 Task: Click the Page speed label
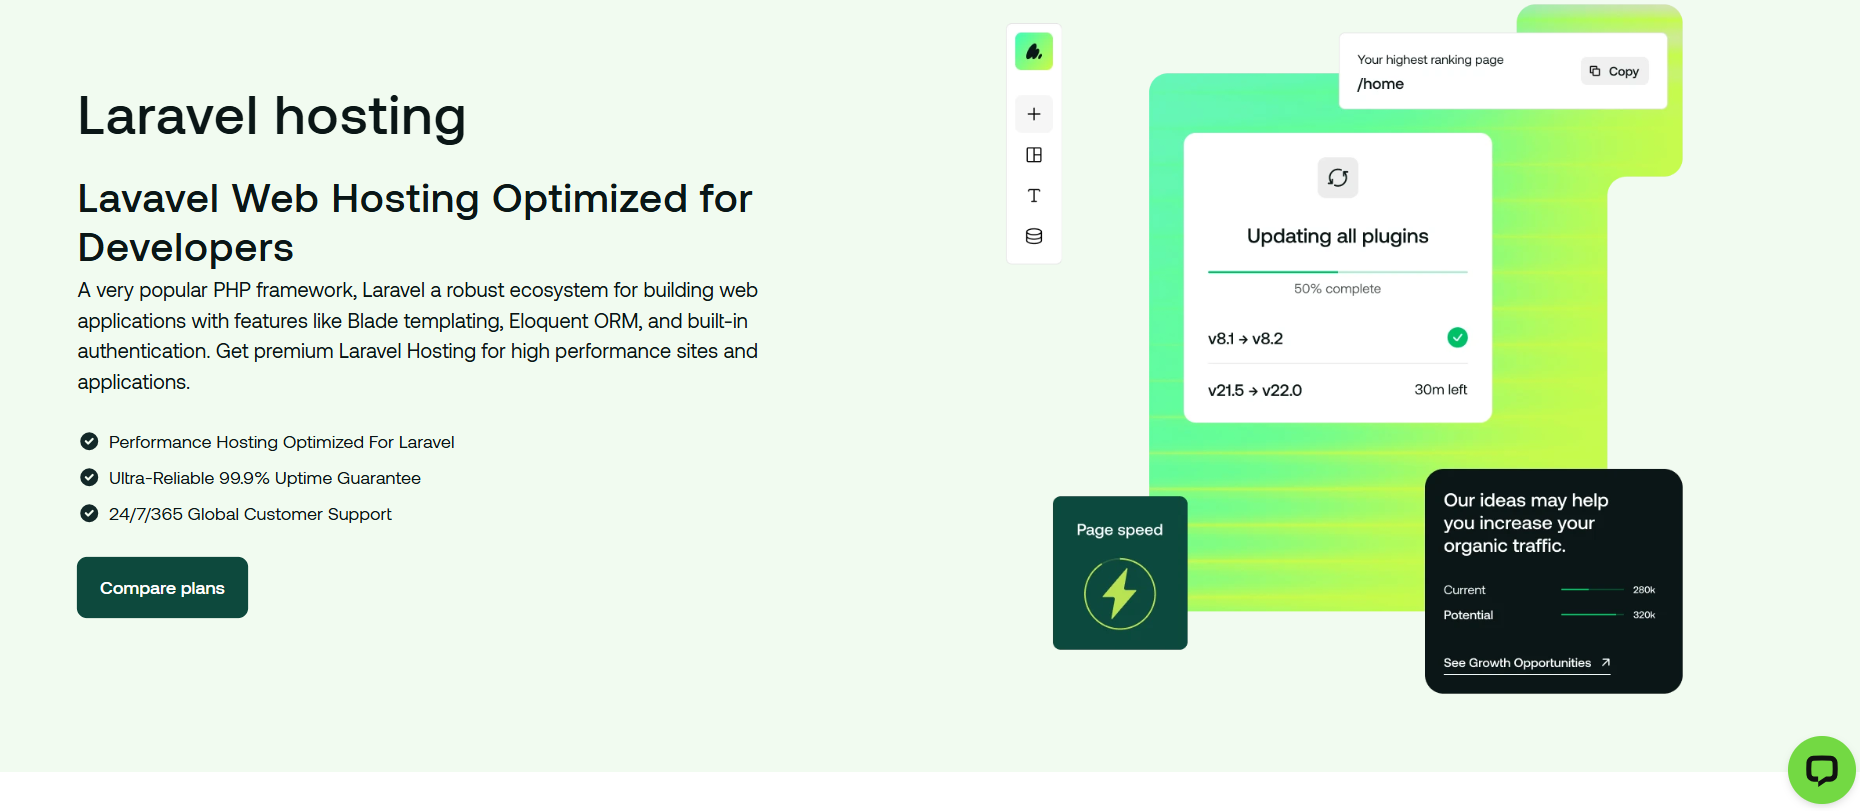[x=1120, y=530]
